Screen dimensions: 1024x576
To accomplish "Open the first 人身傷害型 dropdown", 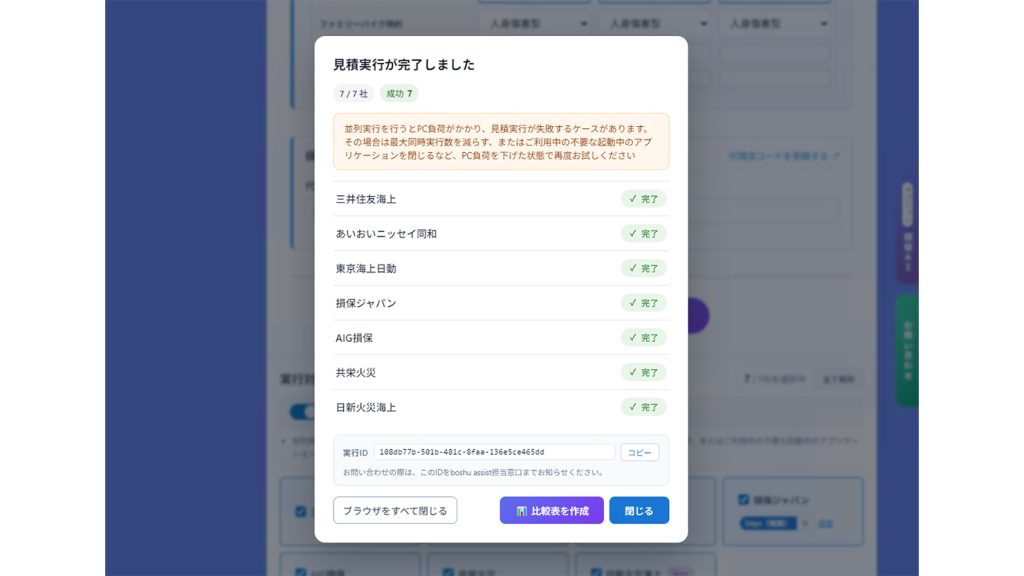I will [537, 24].
